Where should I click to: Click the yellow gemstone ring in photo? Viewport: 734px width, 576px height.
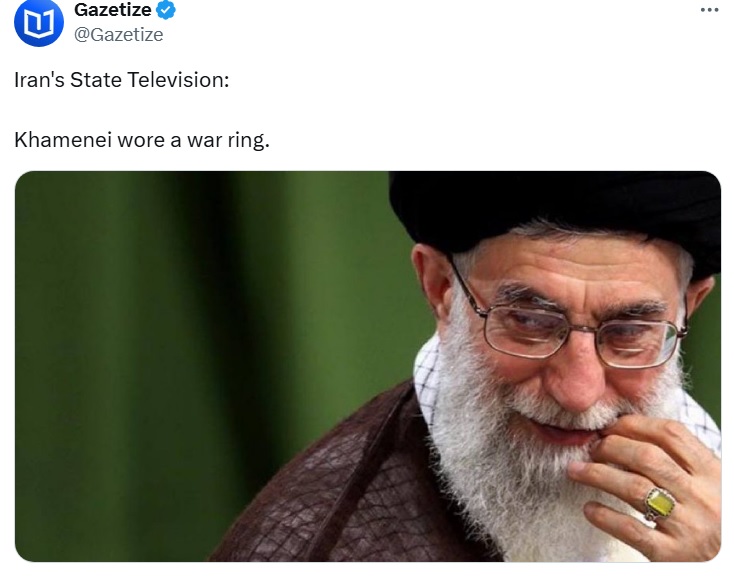tap(660, 504)
